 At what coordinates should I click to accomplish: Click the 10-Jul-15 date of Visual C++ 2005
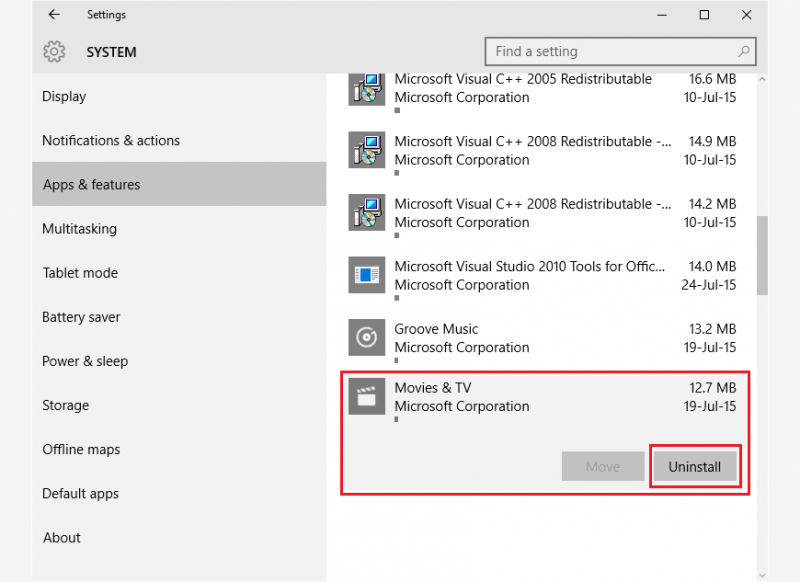[710, 97]
